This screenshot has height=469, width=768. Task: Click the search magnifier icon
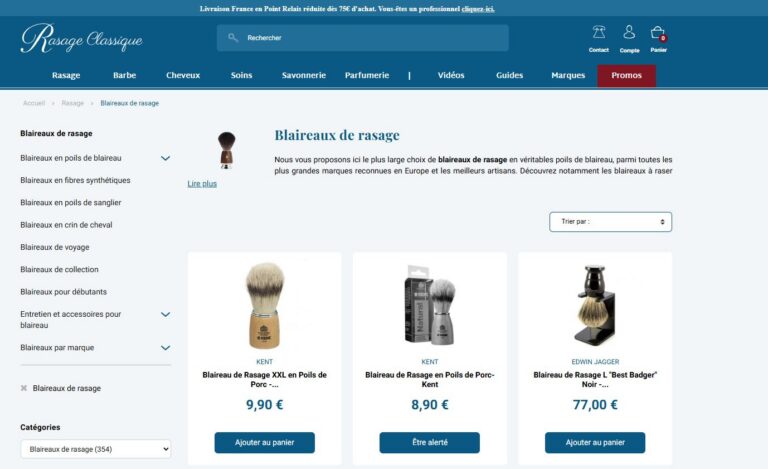(233, 38)
